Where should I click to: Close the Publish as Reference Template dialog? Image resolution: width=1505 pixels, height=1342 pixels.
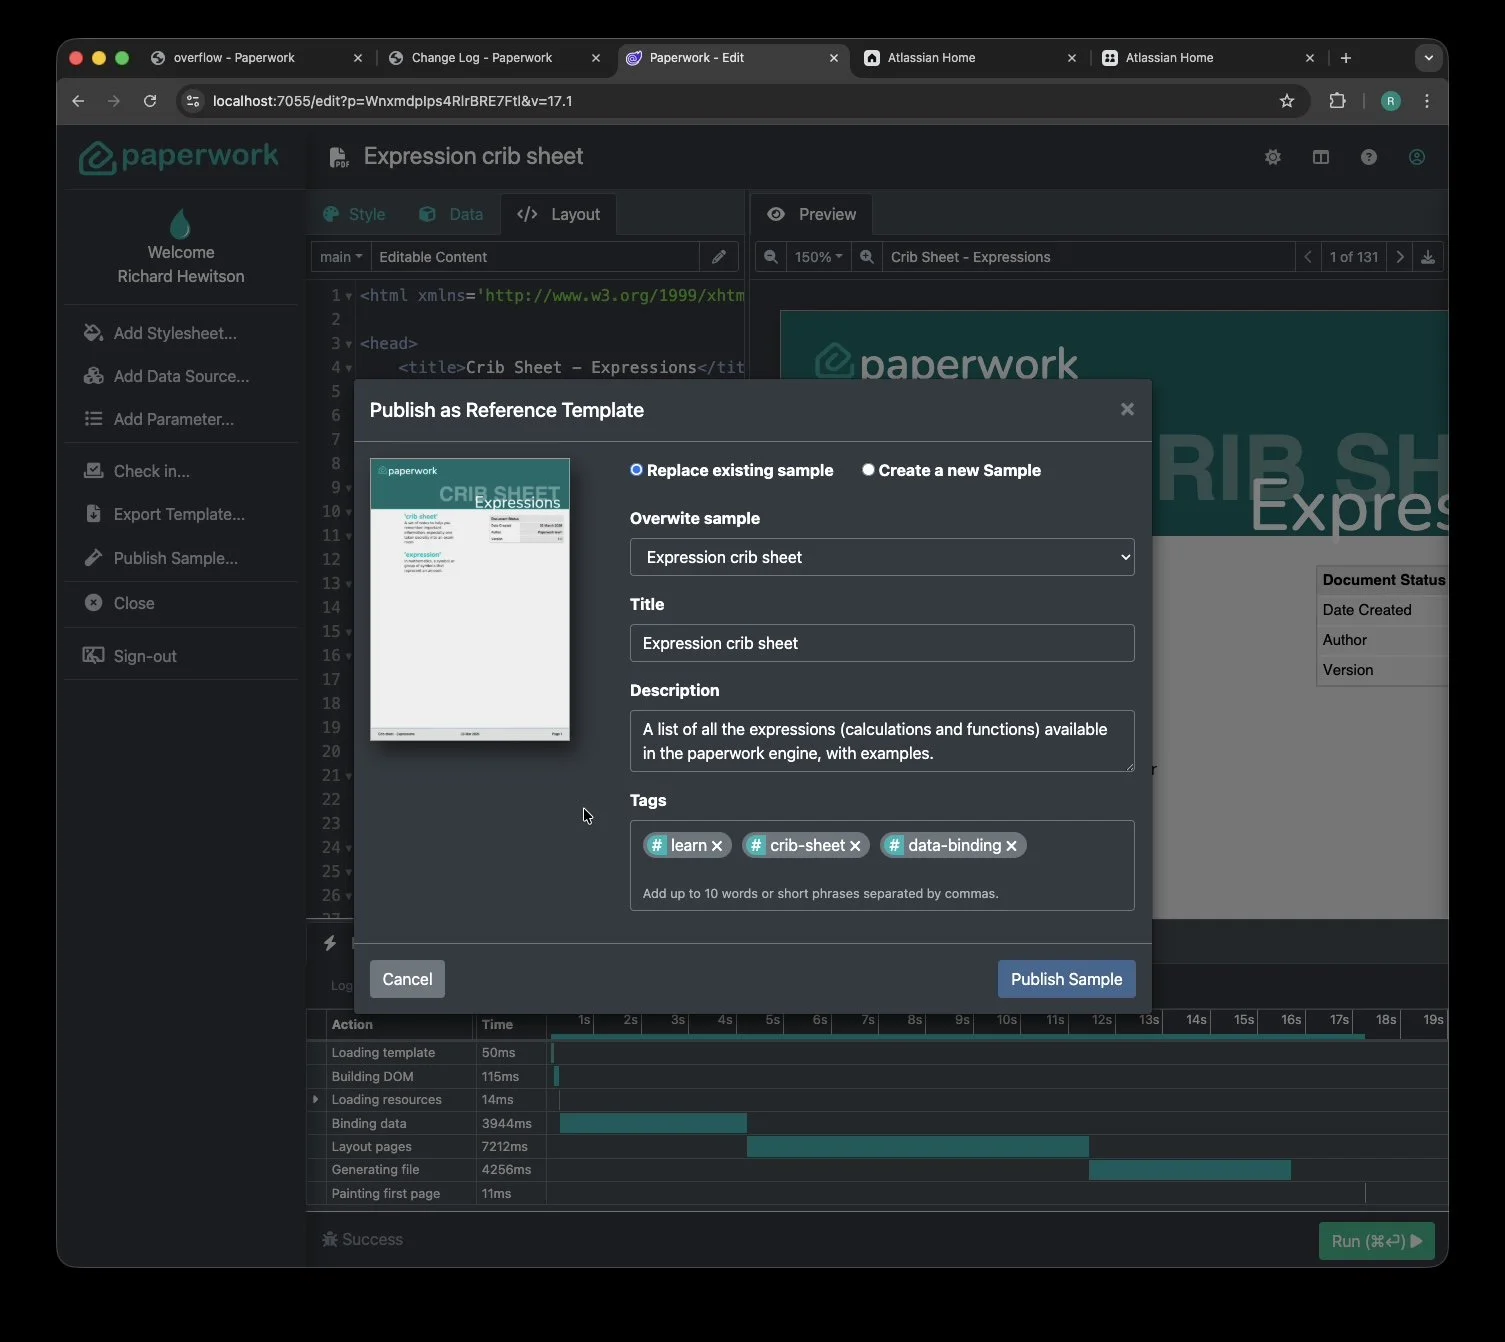tap(1127, 409)
